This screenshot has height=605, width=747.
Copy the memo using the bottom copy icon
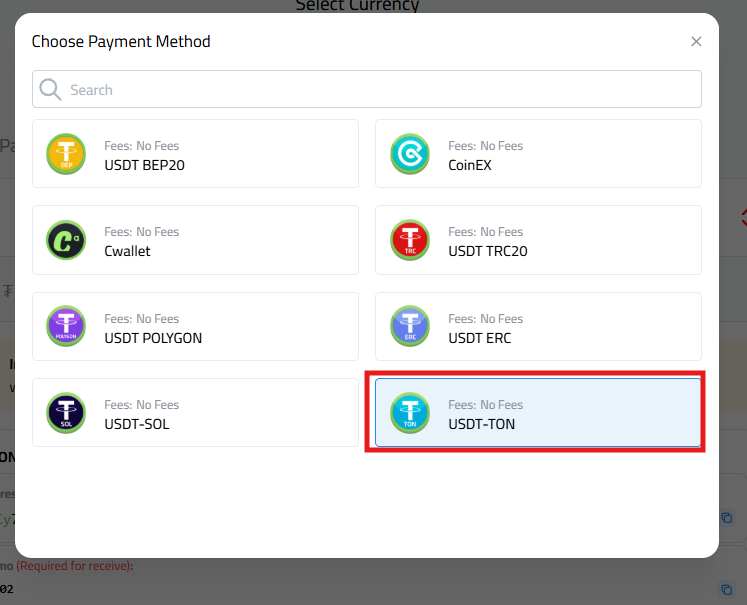(726, 589)
